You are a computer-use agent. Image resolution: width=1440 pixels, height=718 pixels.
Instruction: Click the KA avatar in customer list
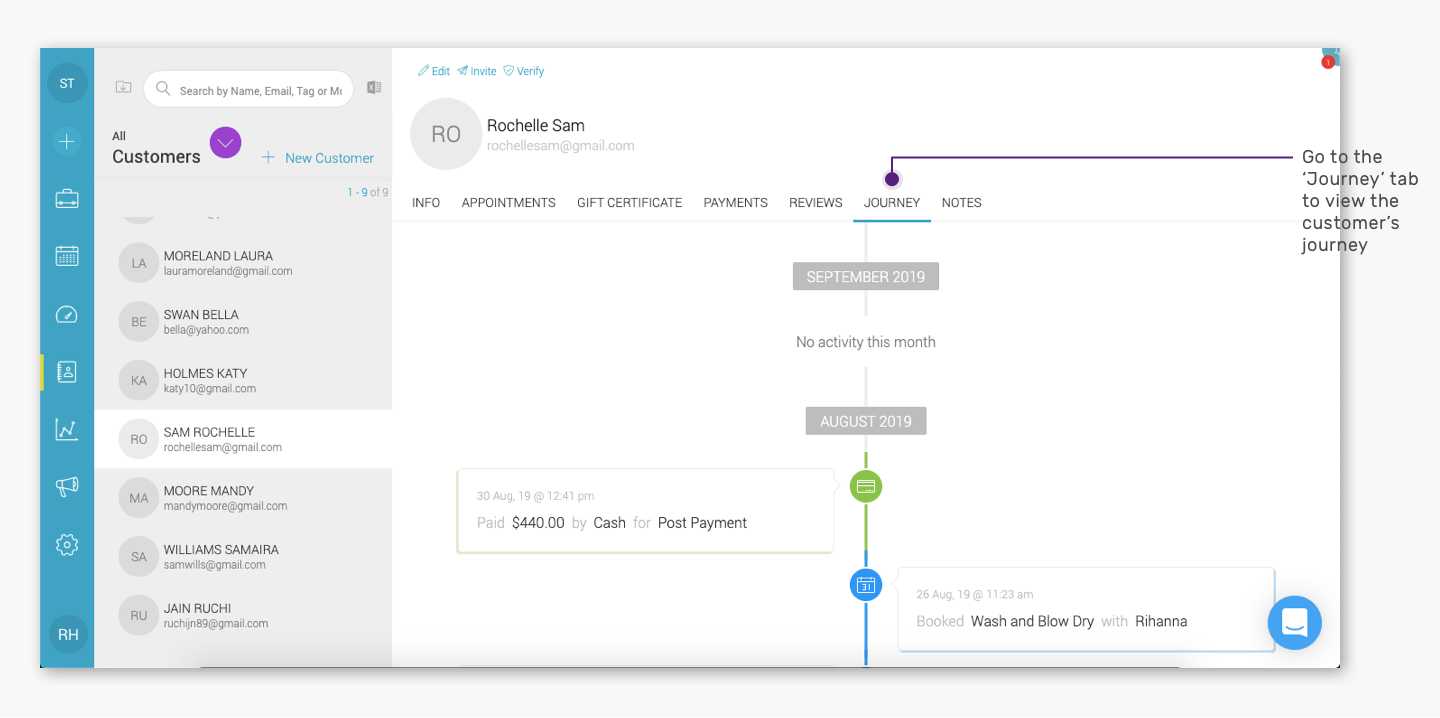click(139, 380)
